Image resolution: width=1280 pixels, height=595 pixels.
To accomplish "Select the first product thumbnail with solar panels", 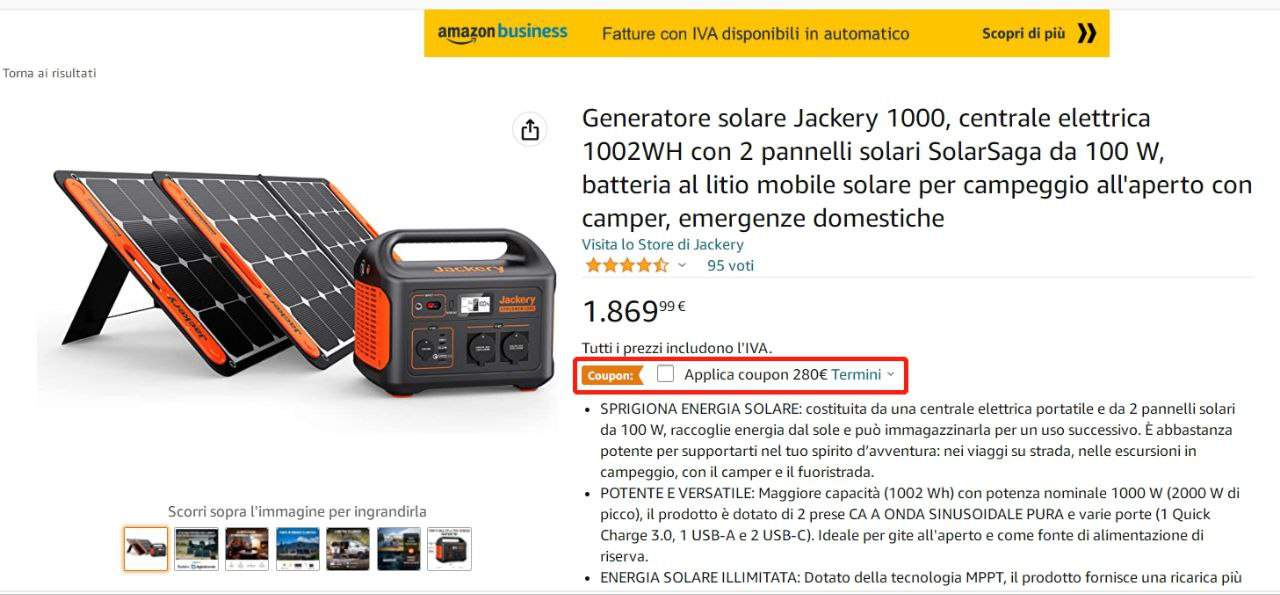I will (x=146, y=549).
